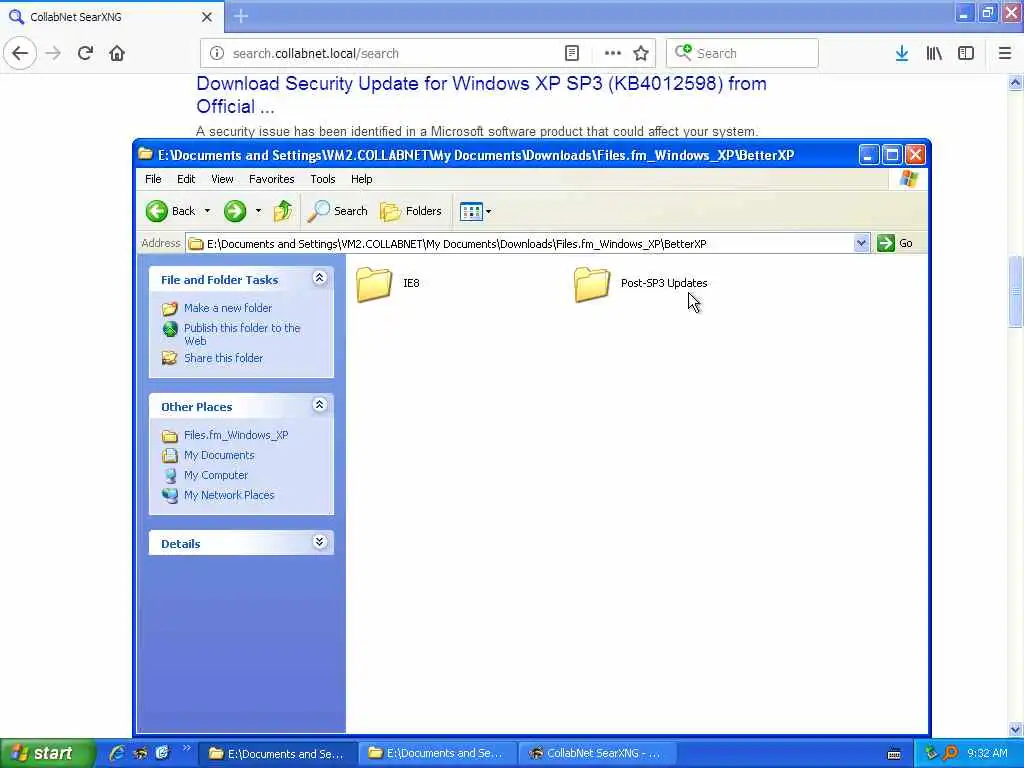Click Explorer Forward green arrow
The width and height of the screenshot is (1024, 768).
(235, 211)
